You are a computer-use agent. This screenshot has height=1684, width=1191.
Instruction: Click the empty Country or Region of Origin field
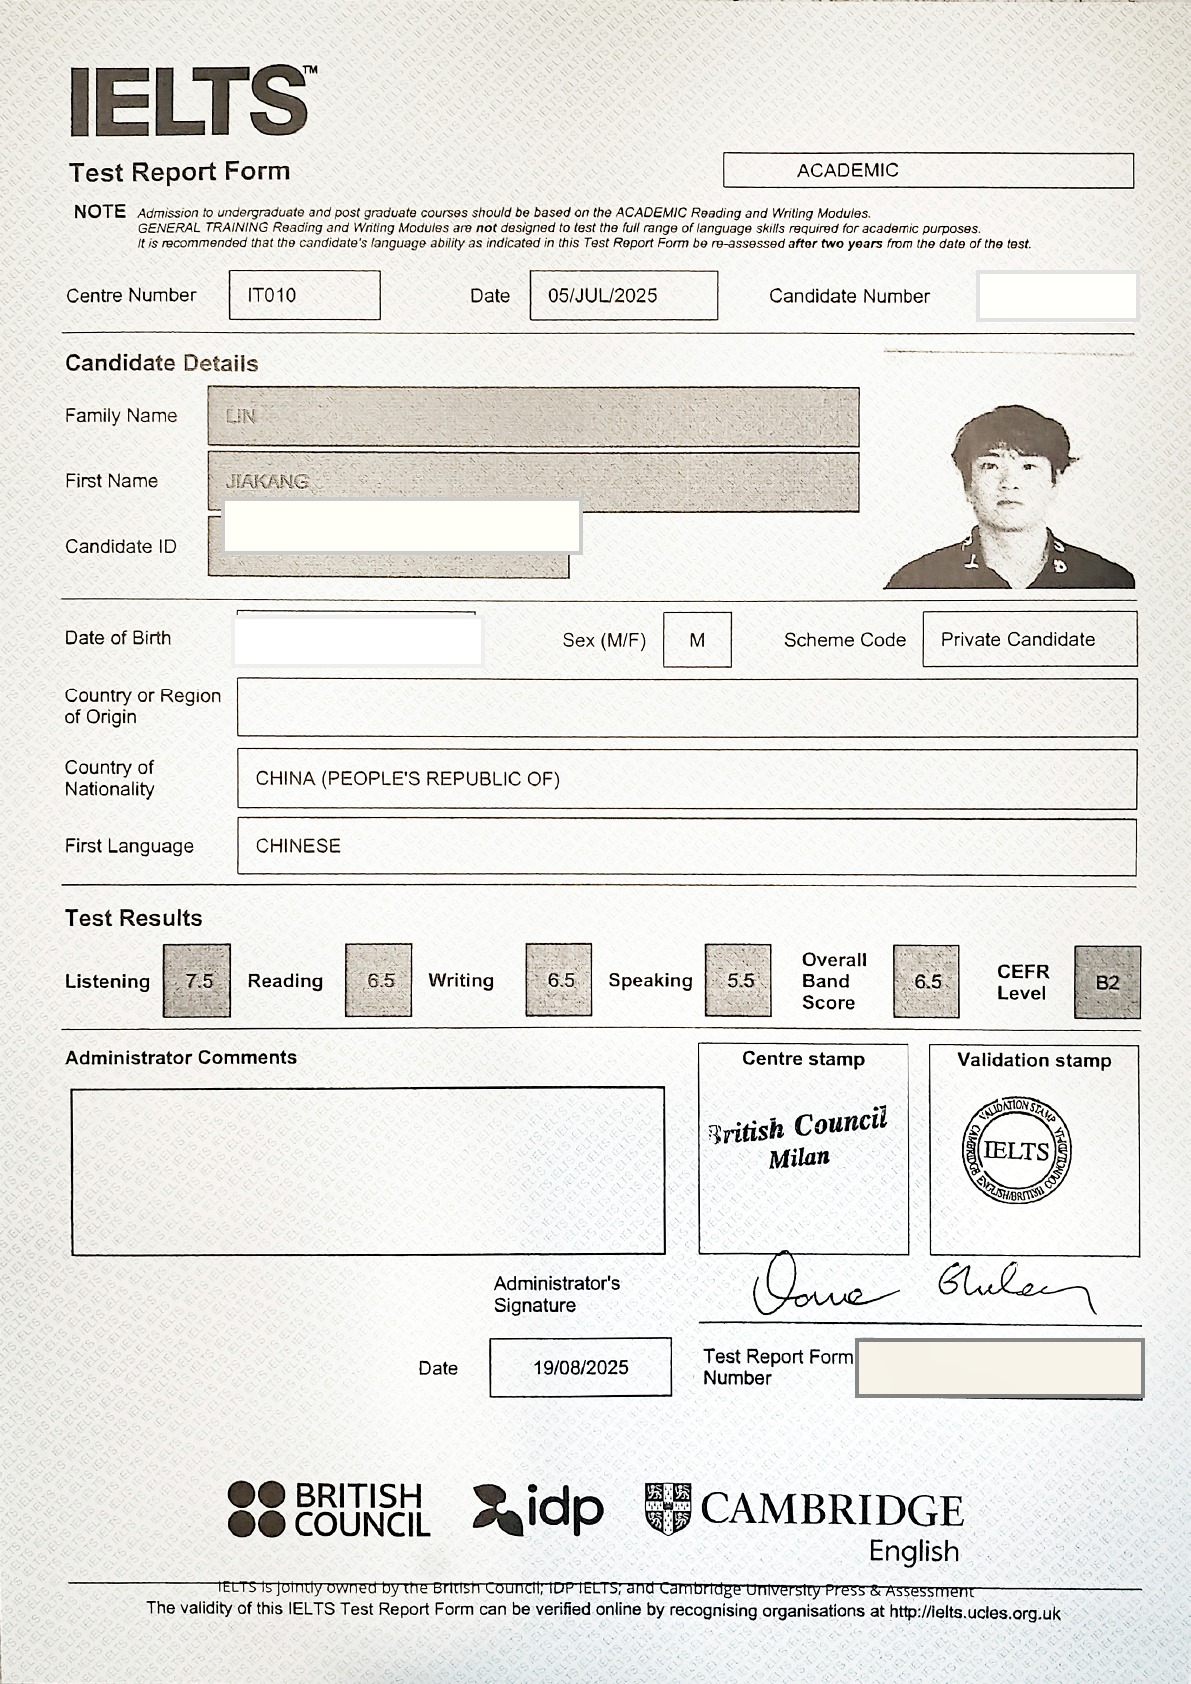687,708
